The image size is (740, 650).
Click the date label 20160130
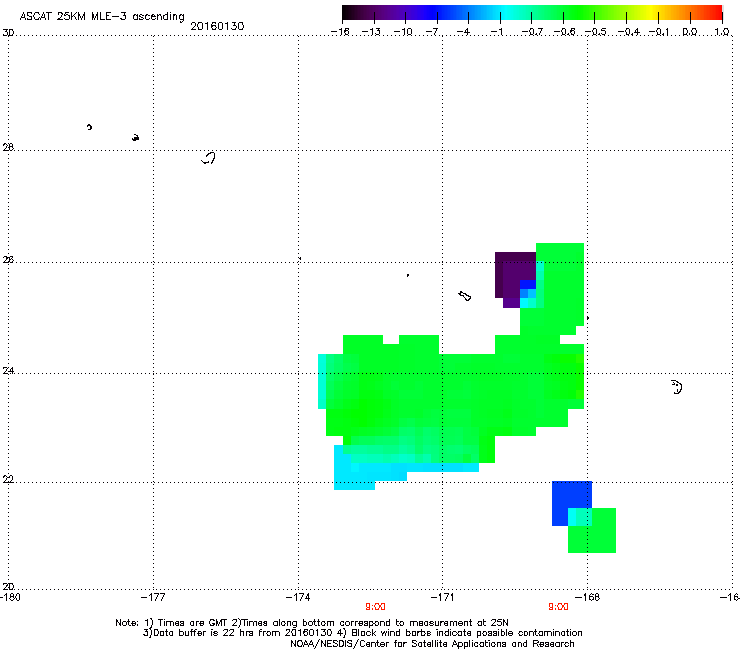click(217, 26)
